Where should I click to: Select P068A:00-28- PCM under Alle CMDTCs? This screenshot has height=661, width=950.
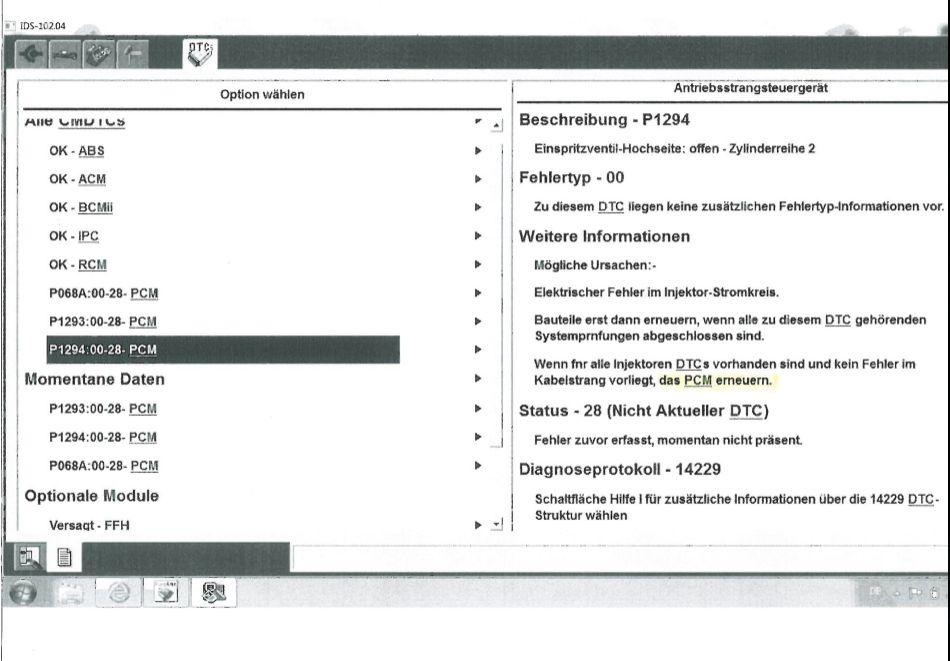point(103,293)
